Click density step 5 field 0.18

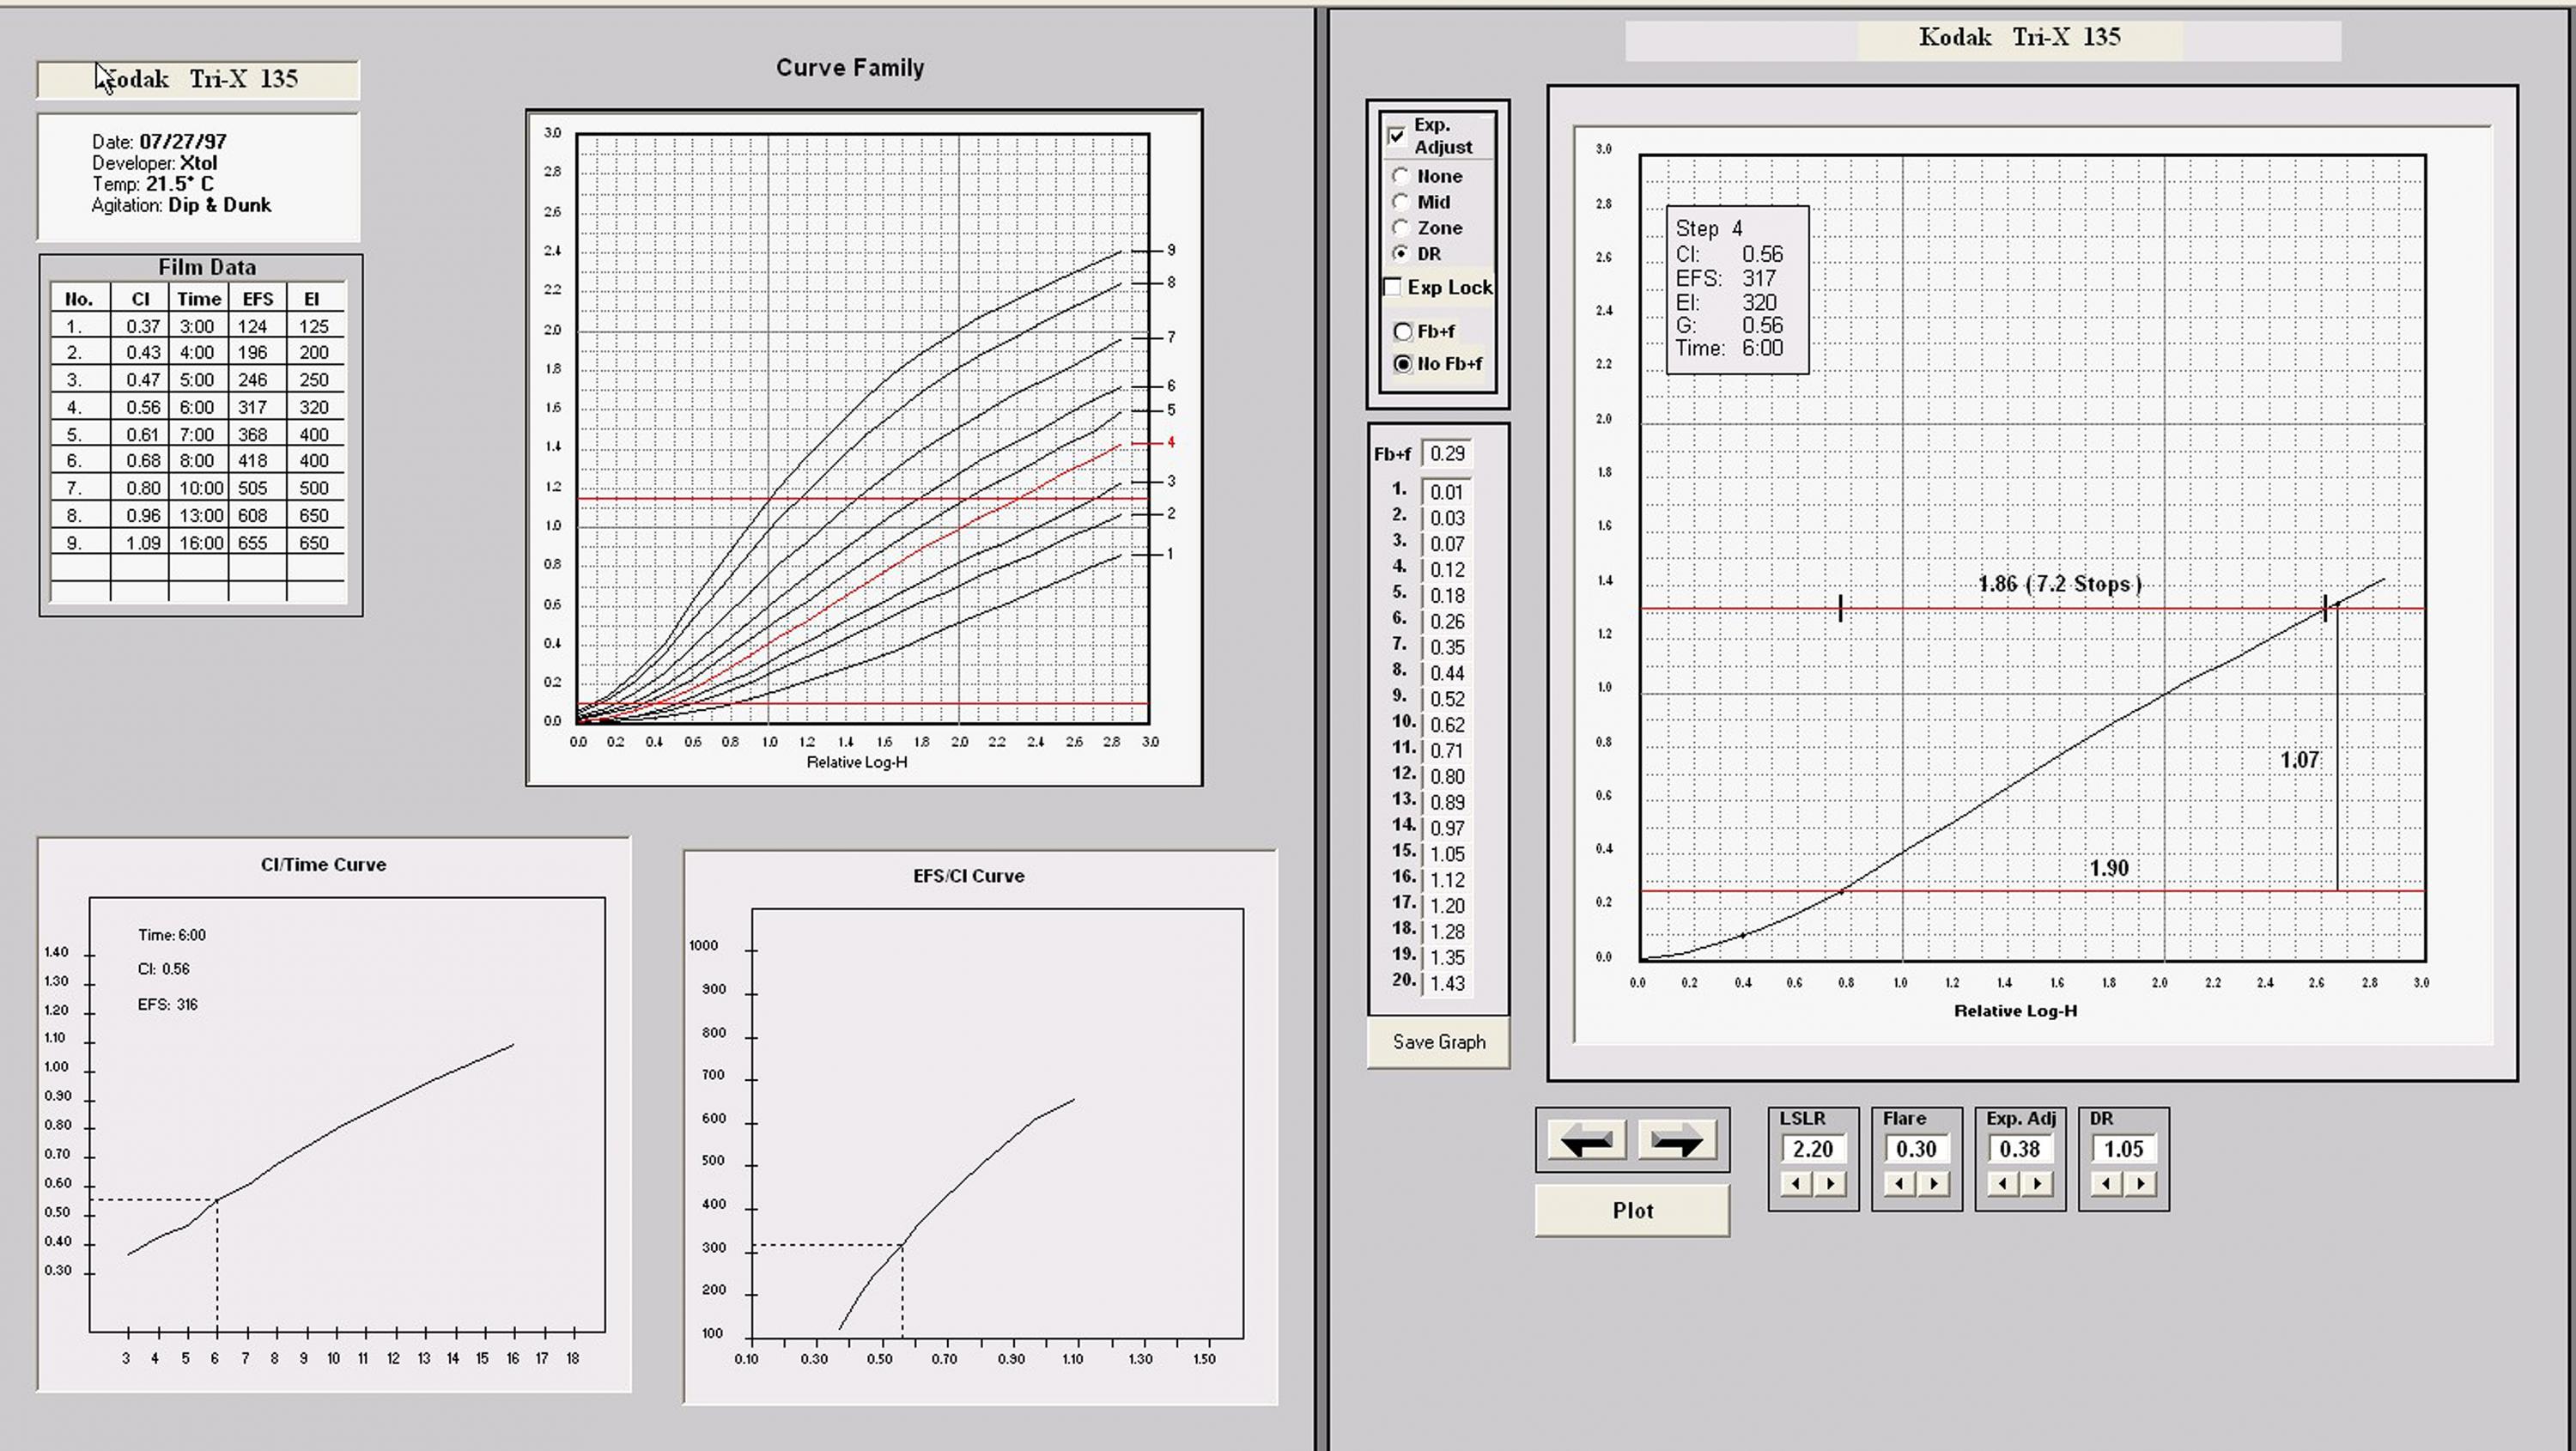[x=1446, y=596]
